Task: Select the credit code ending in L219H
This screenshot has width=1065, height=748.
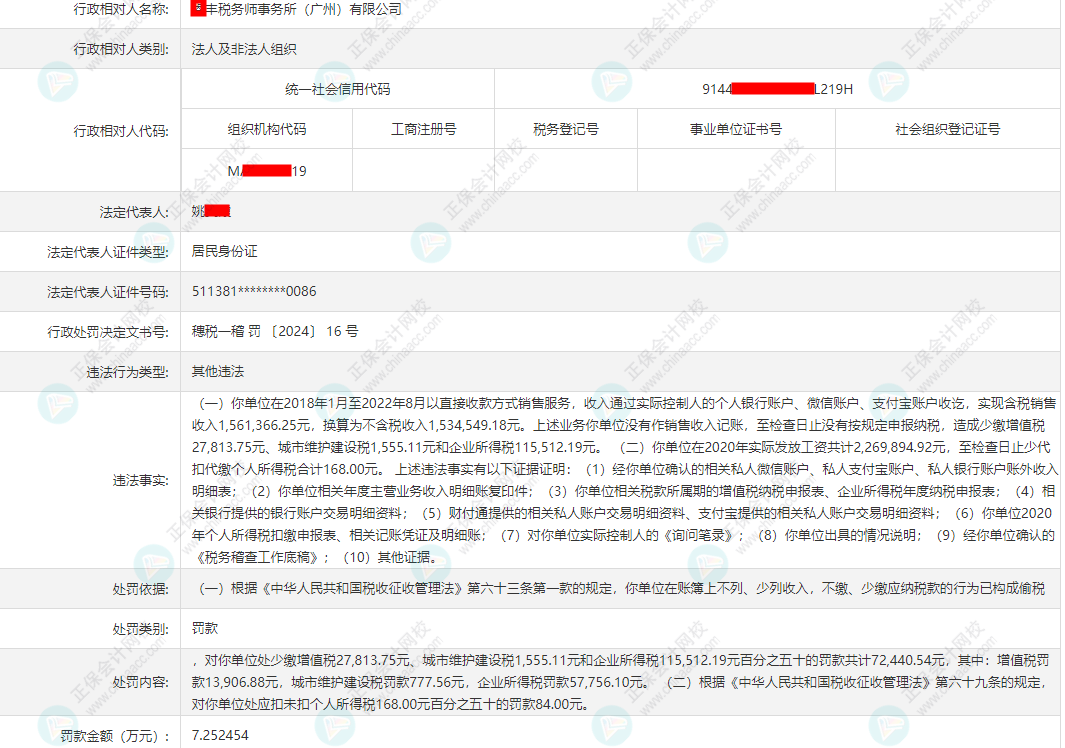Action: (777, 89)
